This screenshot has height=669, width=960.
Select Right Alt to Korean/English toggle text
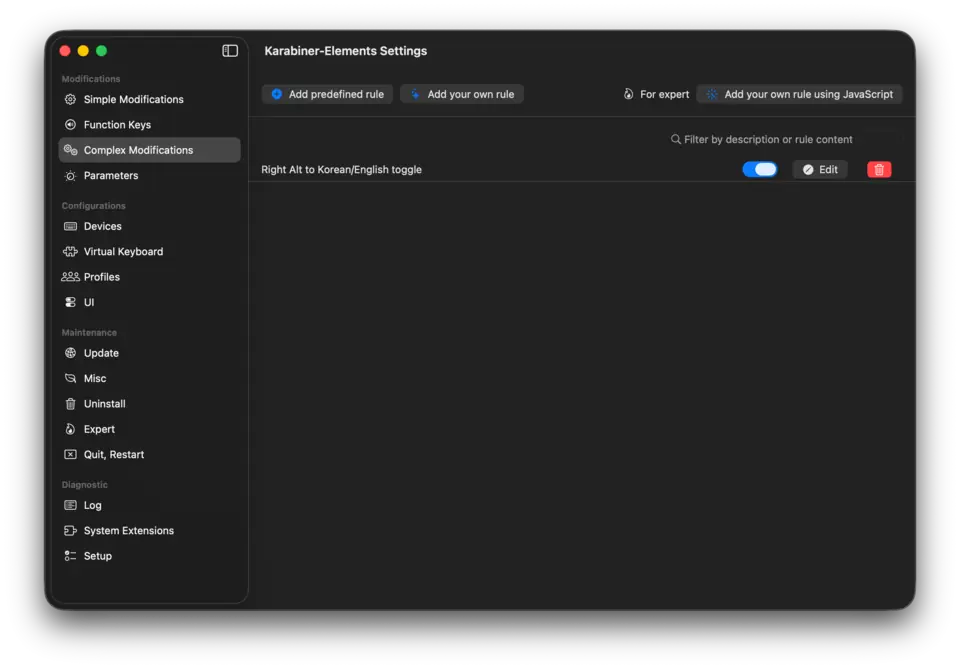[x=342, y=170]
